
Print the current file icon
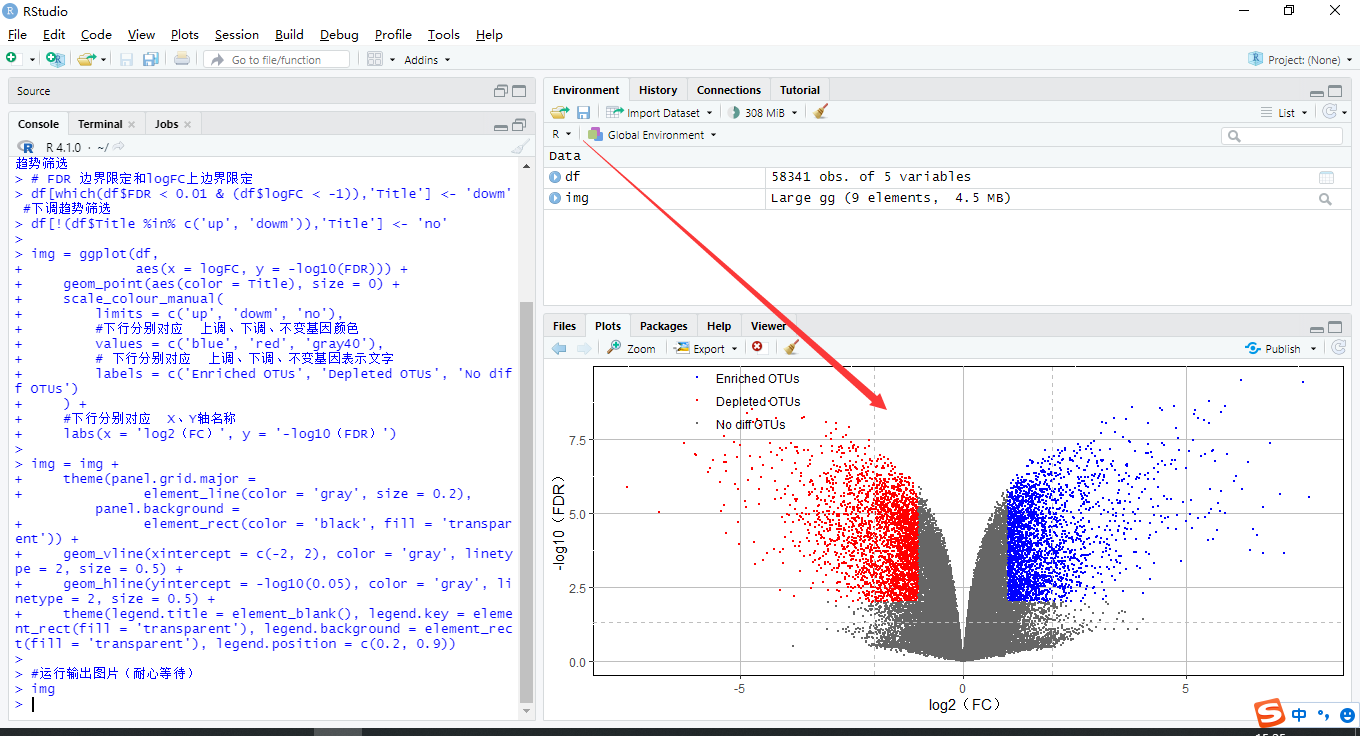coord(182,59)
